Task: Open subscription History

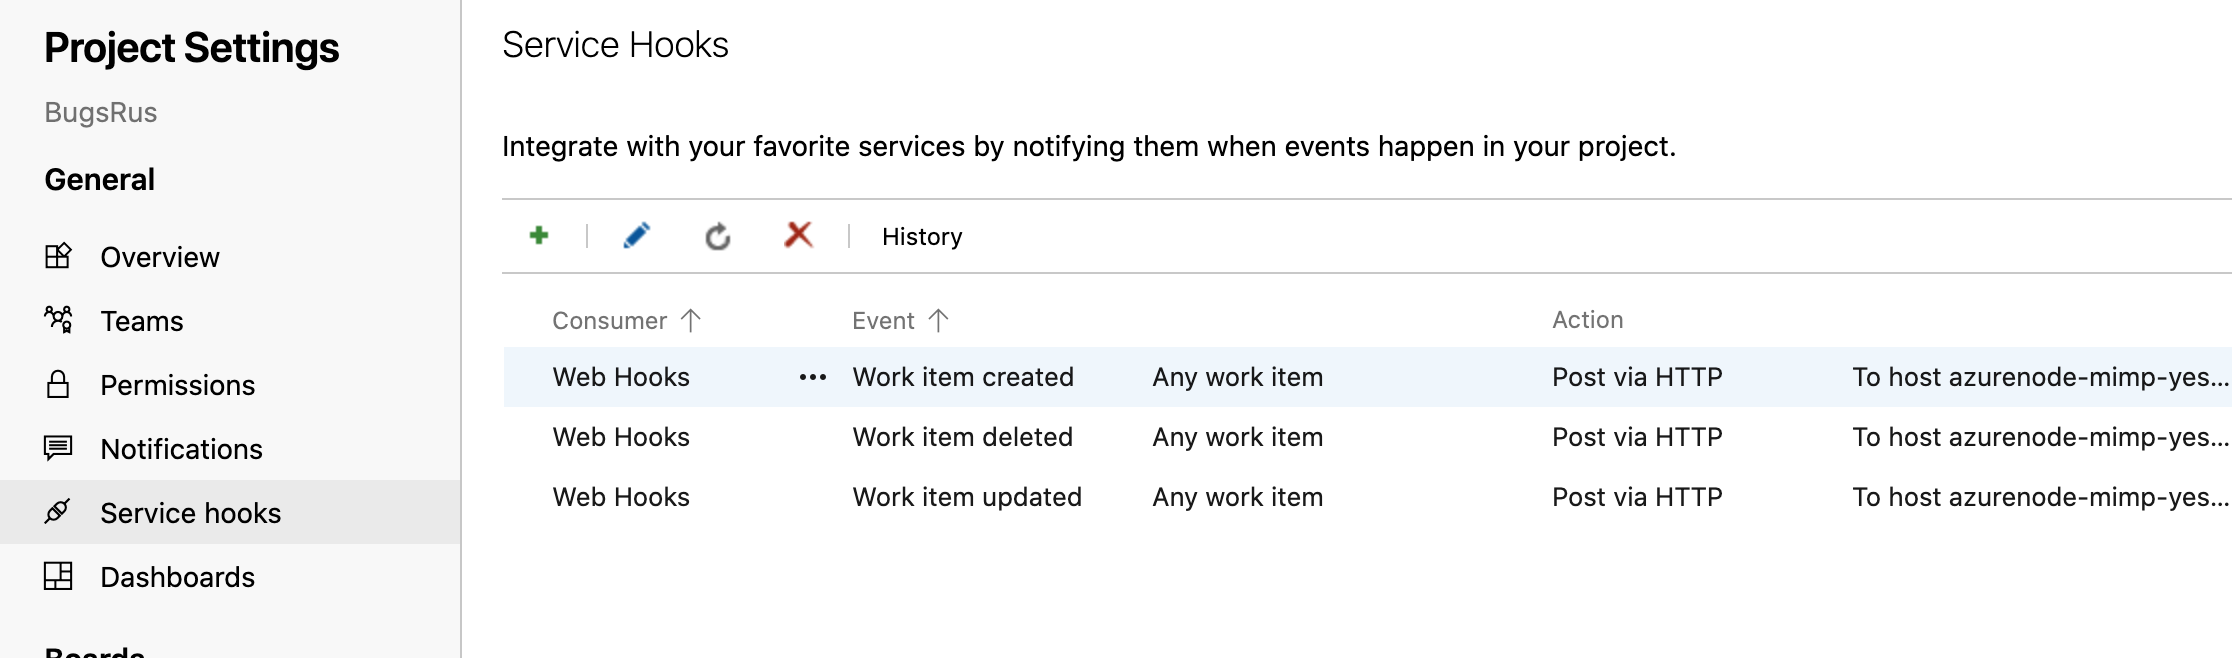Action: [x=921, y=237]
